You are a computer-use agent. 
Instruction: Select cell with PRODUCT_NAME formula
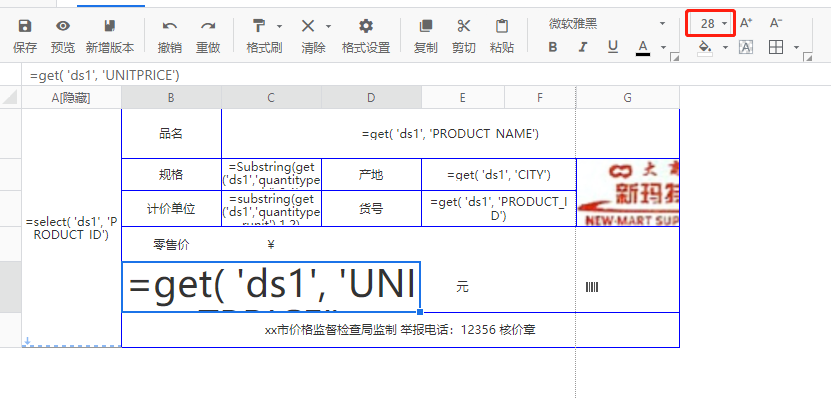(450, 134)
